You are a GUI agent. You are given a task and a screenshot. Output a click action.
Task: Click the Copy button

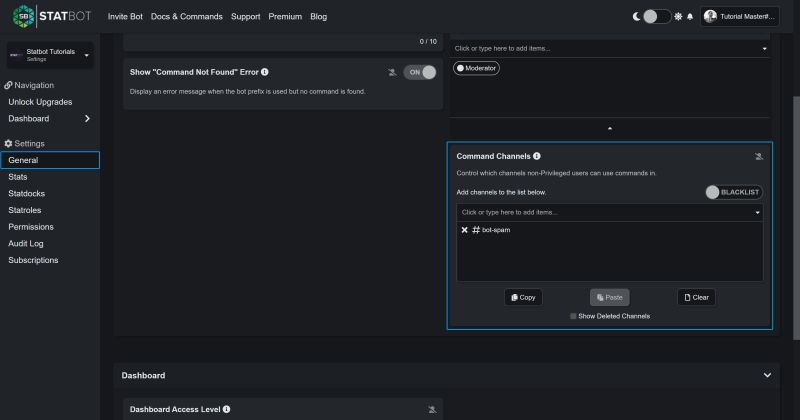pyautogui.click(x=523, y=298)
